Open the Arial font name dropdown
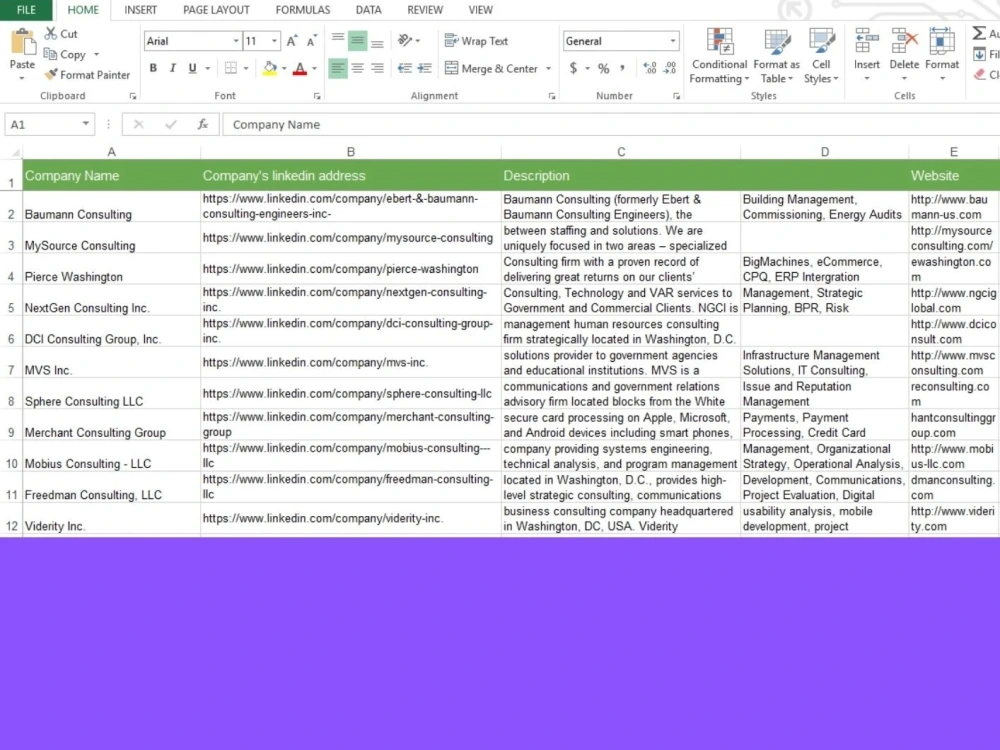Screen dimensions: 1000x750 coord(236,41)
